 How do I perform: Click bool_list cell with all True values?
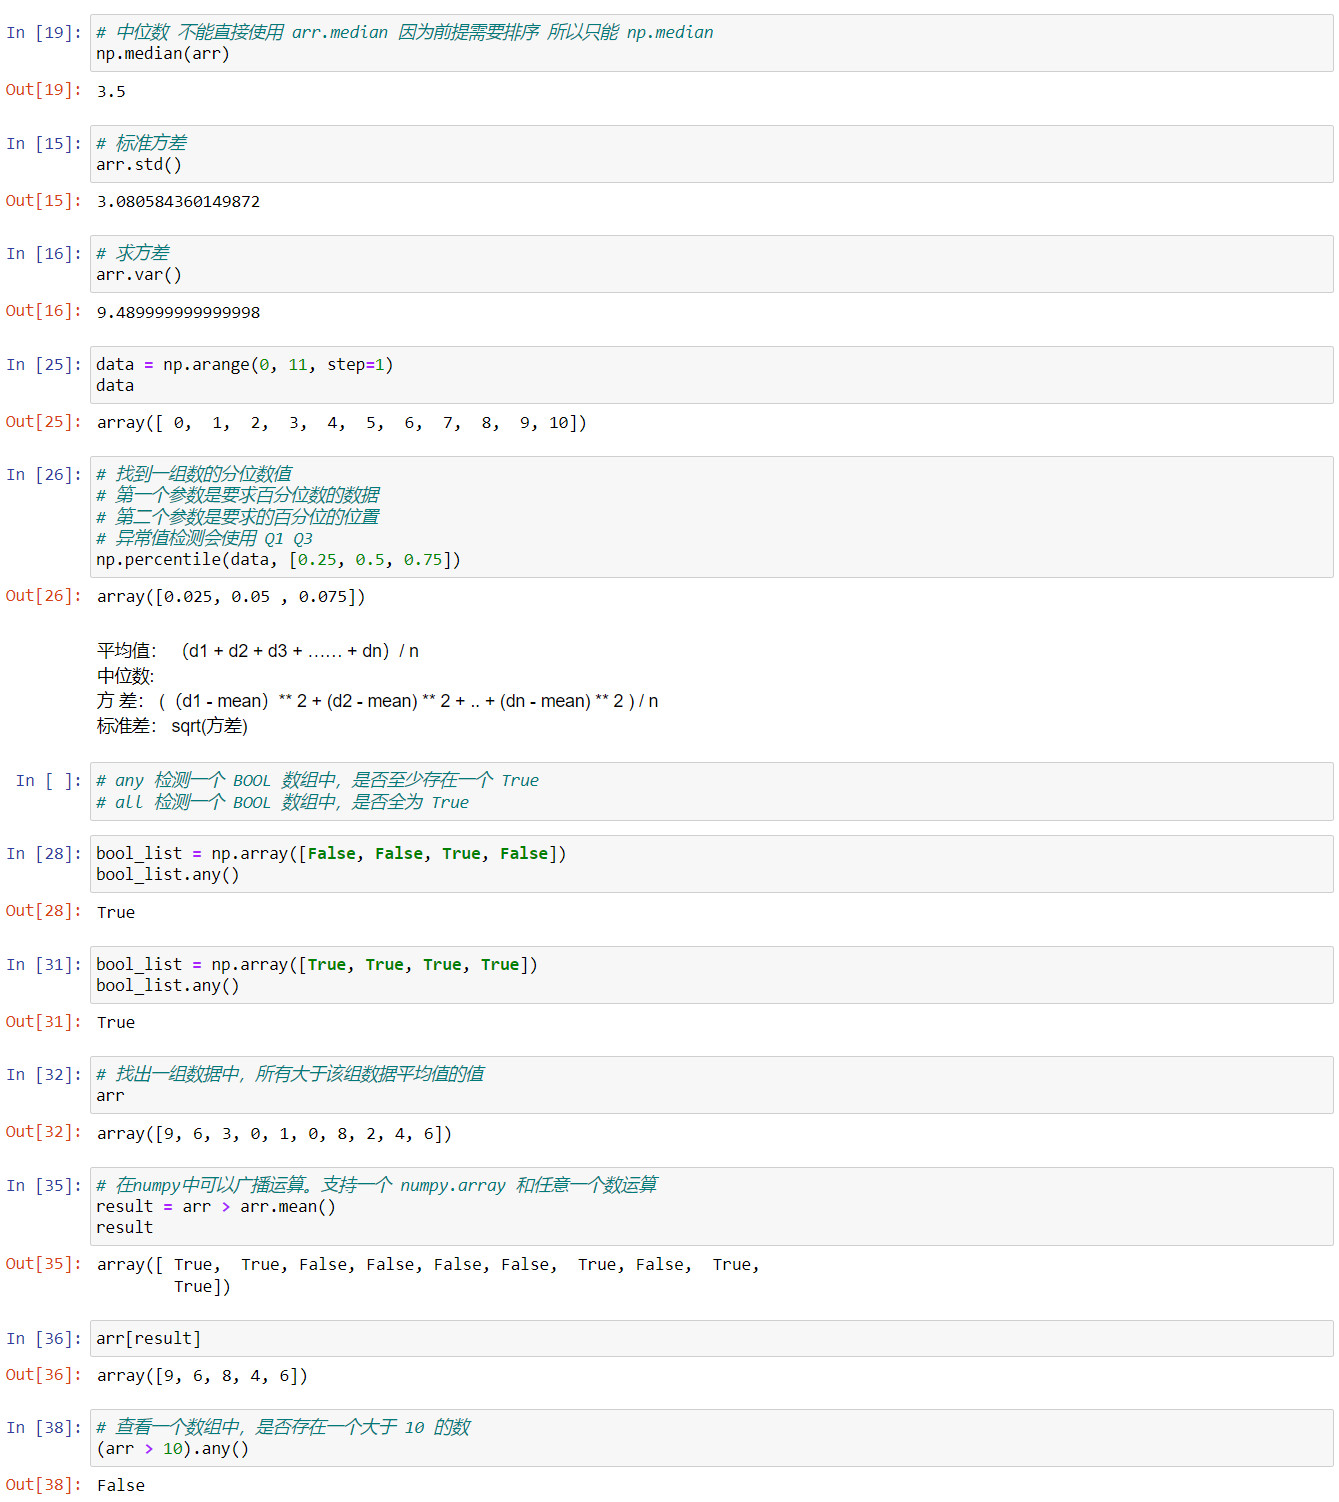(711, 975)
